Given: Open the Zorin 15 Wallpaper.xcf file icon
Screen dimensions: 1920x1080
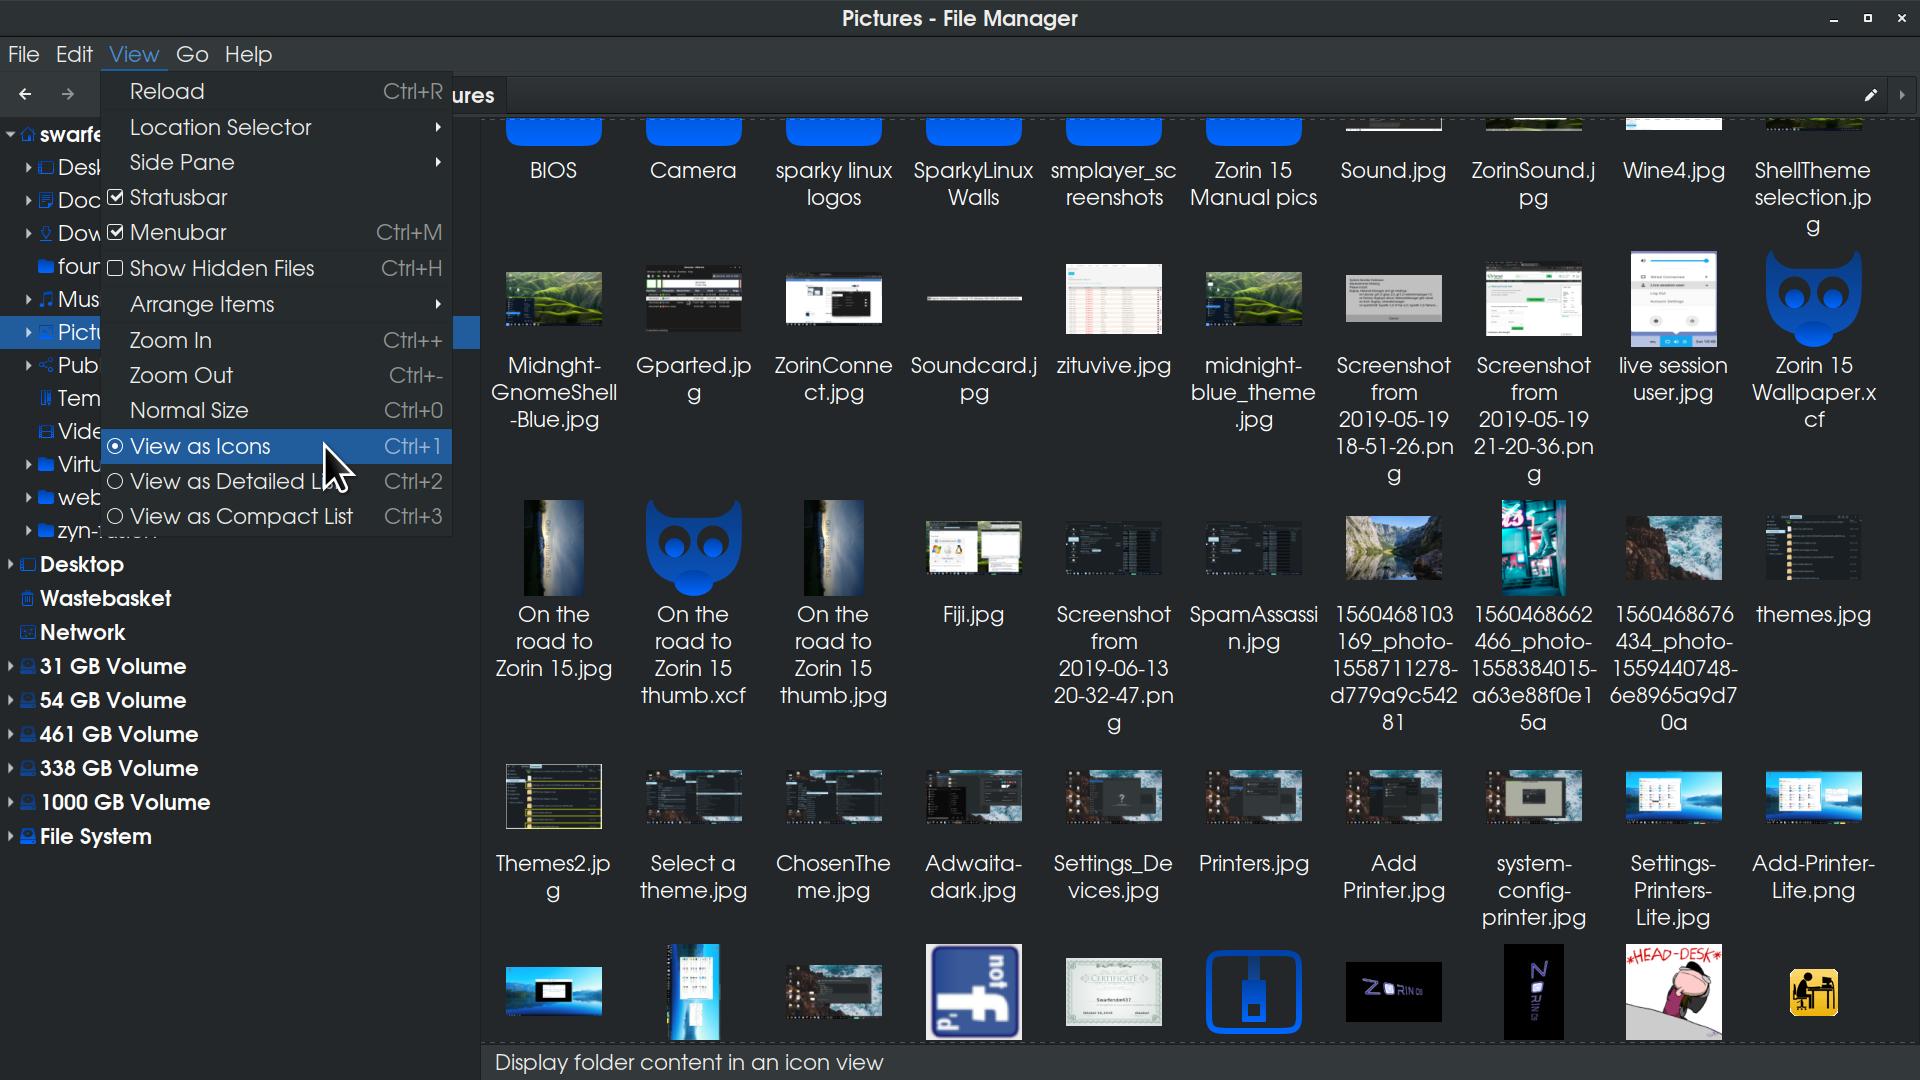Looking at the screenshot, I should click(1813, 299).
